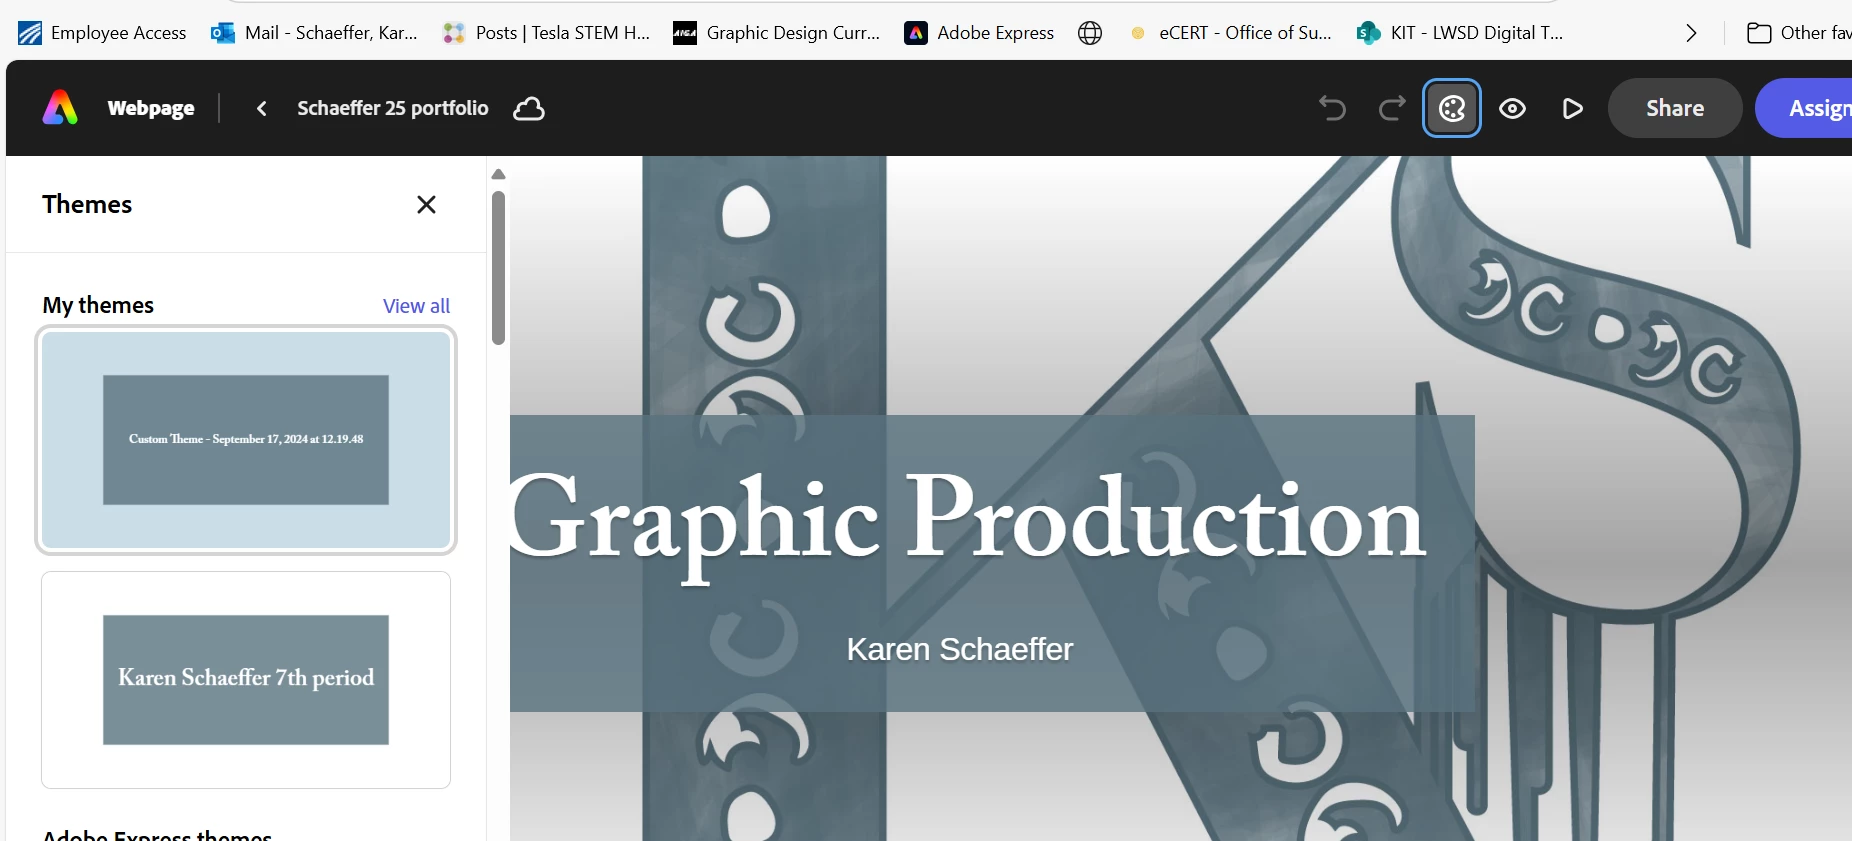Open the Mail - Schaeffer bookmark

tap(314, 33)
